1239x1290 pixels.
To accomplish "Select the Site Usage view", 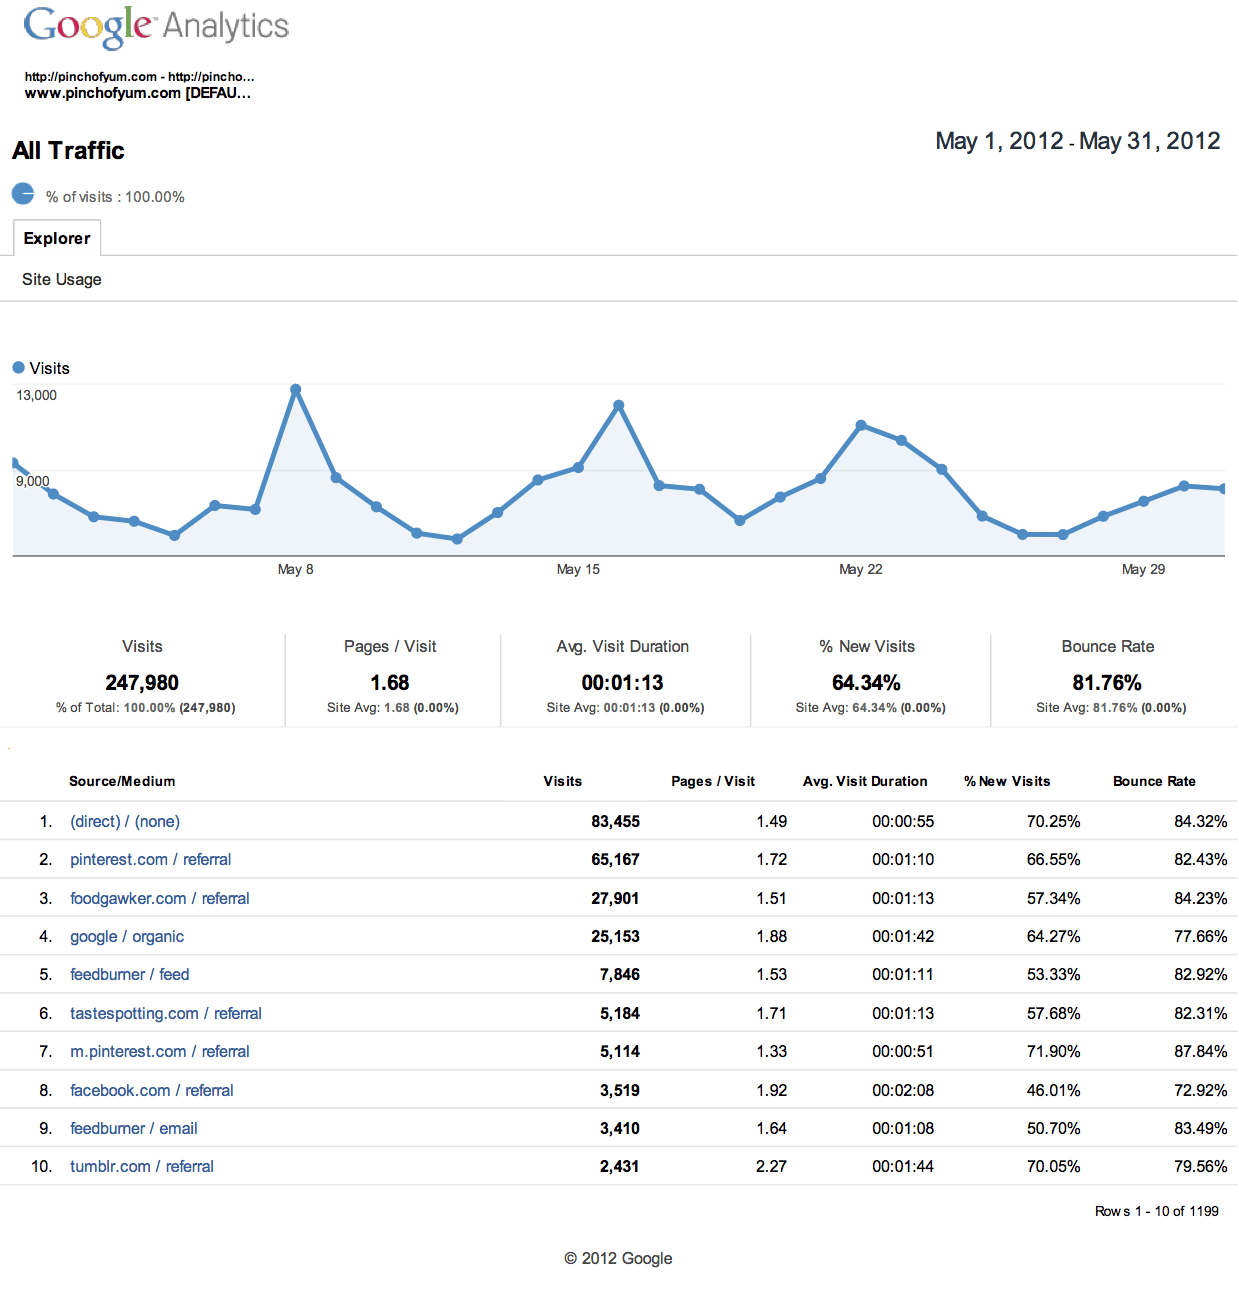I will pyautogui.click(x=61, y=279).
